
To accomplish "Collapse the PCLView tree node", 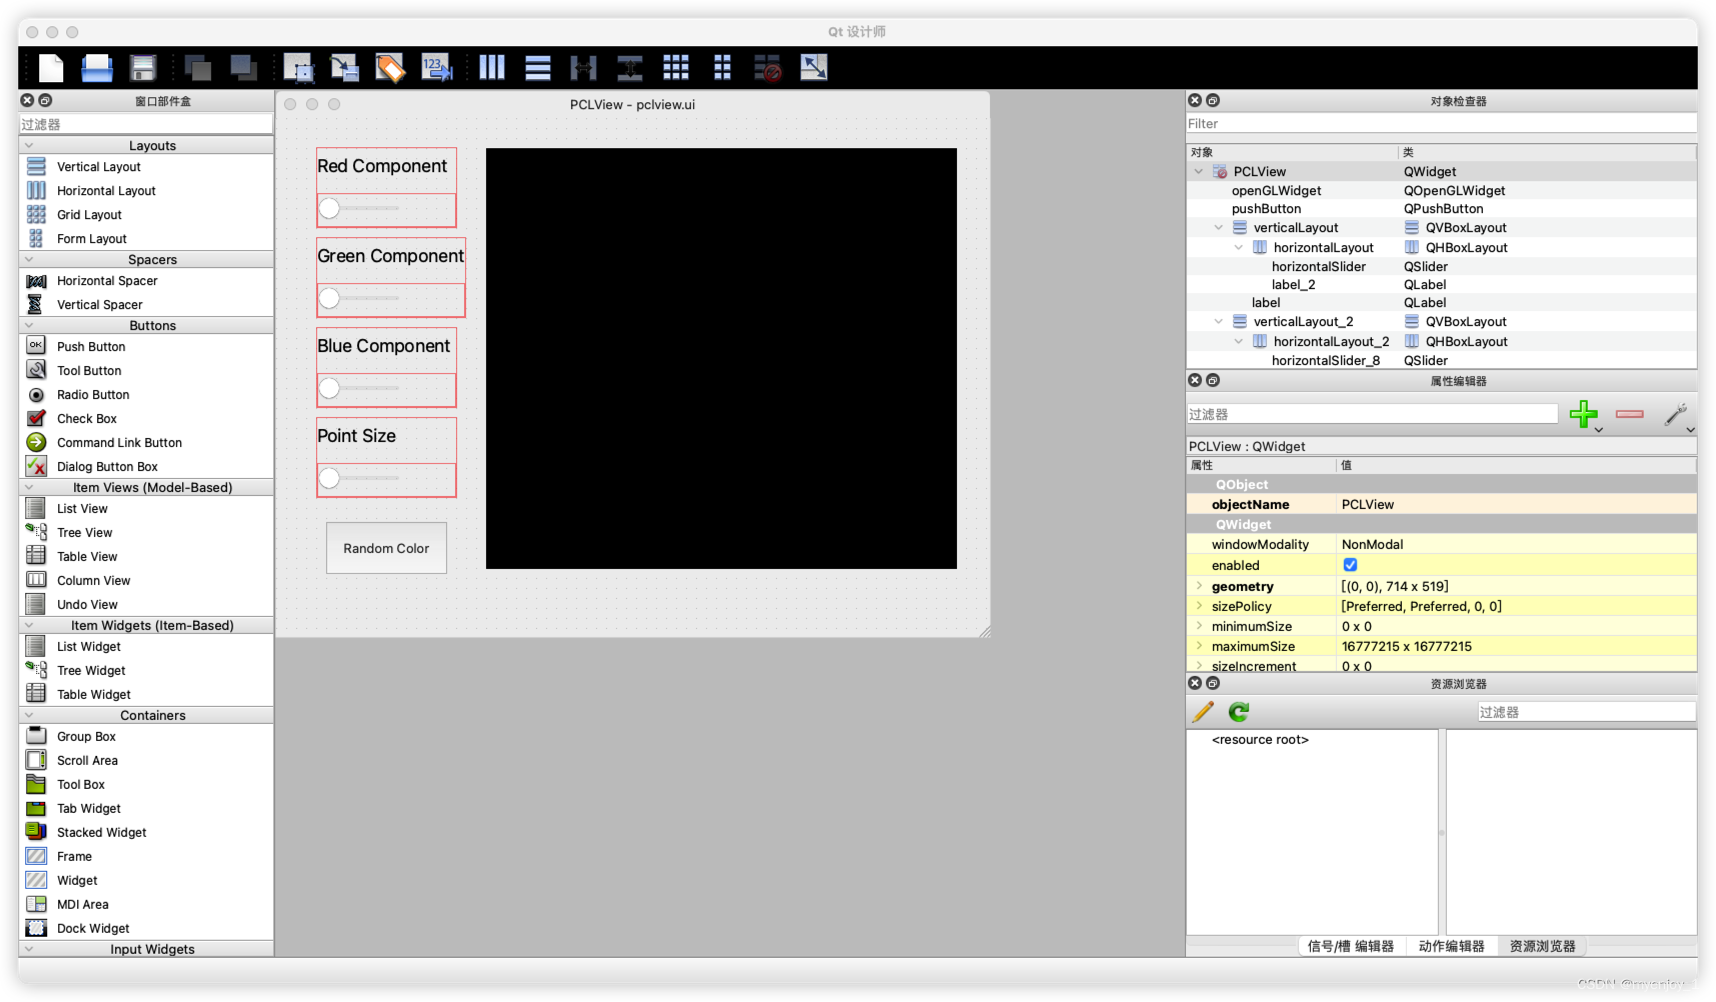I will click(1199, 172).
